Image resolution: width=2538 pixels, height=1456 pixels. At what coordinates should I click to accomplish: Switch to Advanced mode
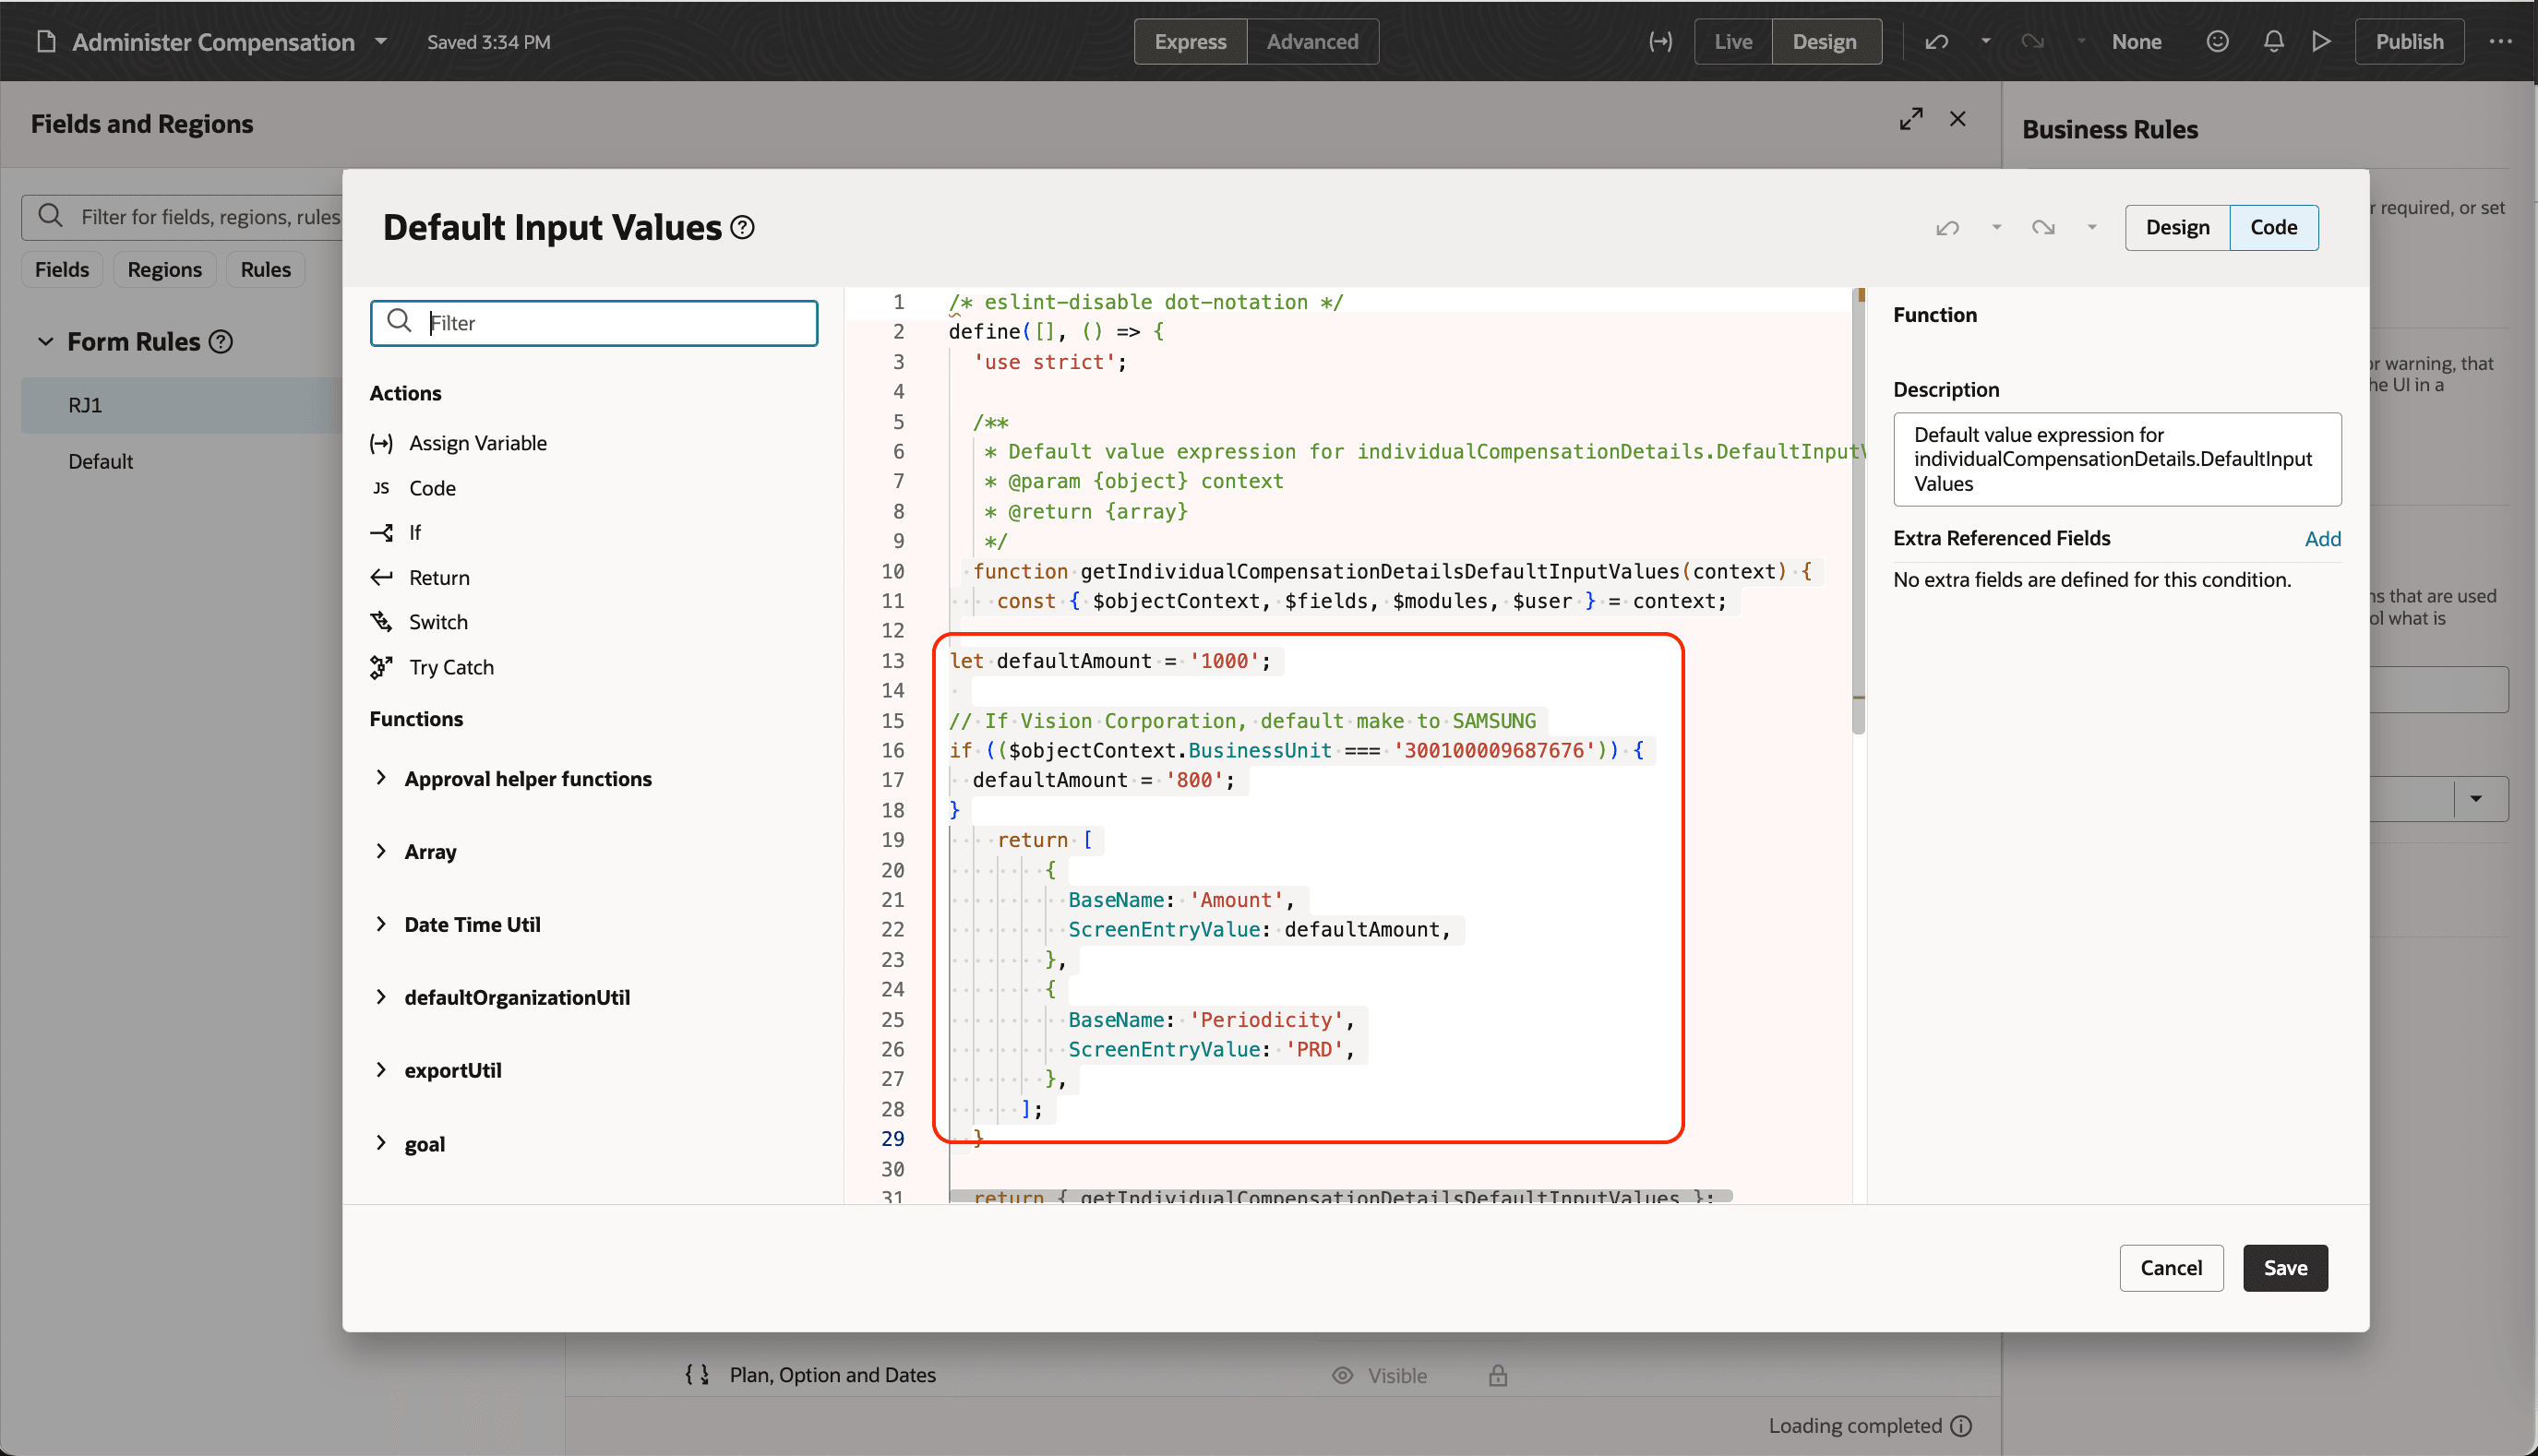coord(1312,41)
